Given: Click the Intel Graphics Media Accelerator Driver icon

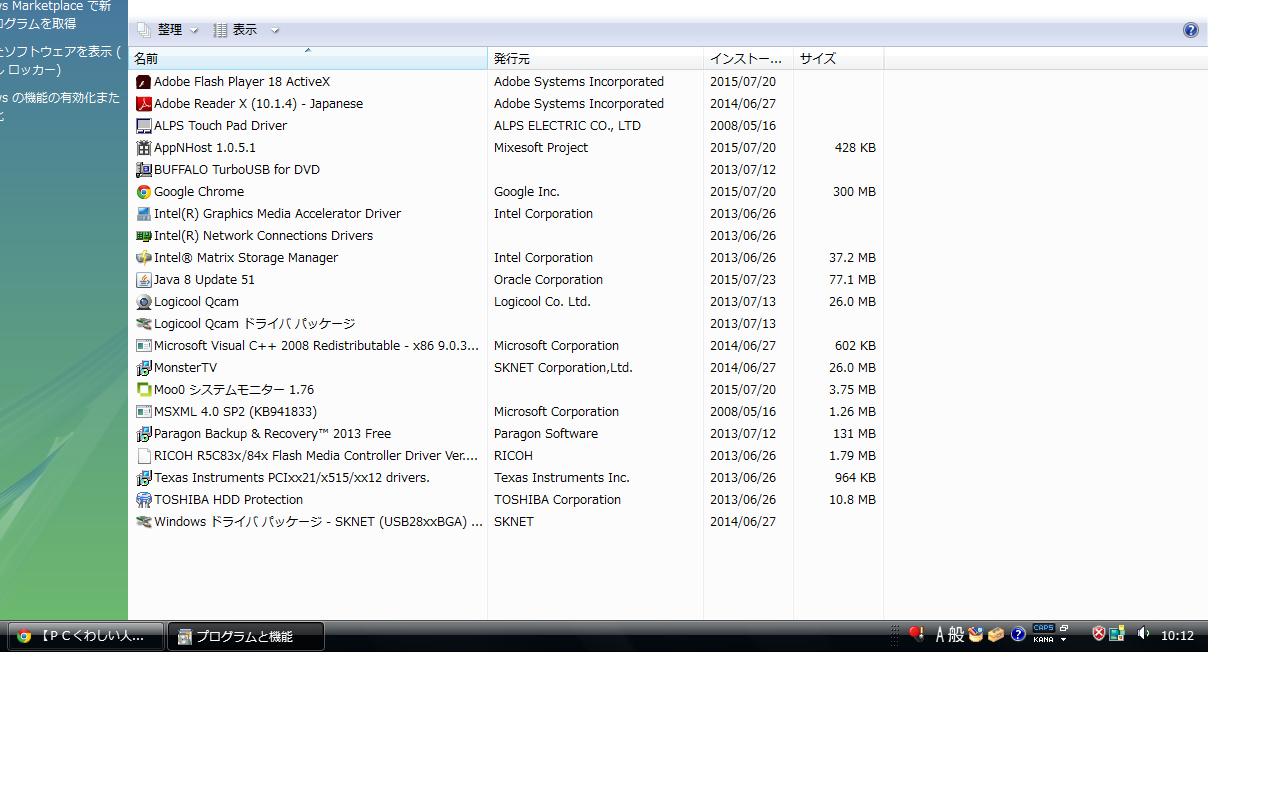Looking at the screenshot, I should [x=144, y=214].
